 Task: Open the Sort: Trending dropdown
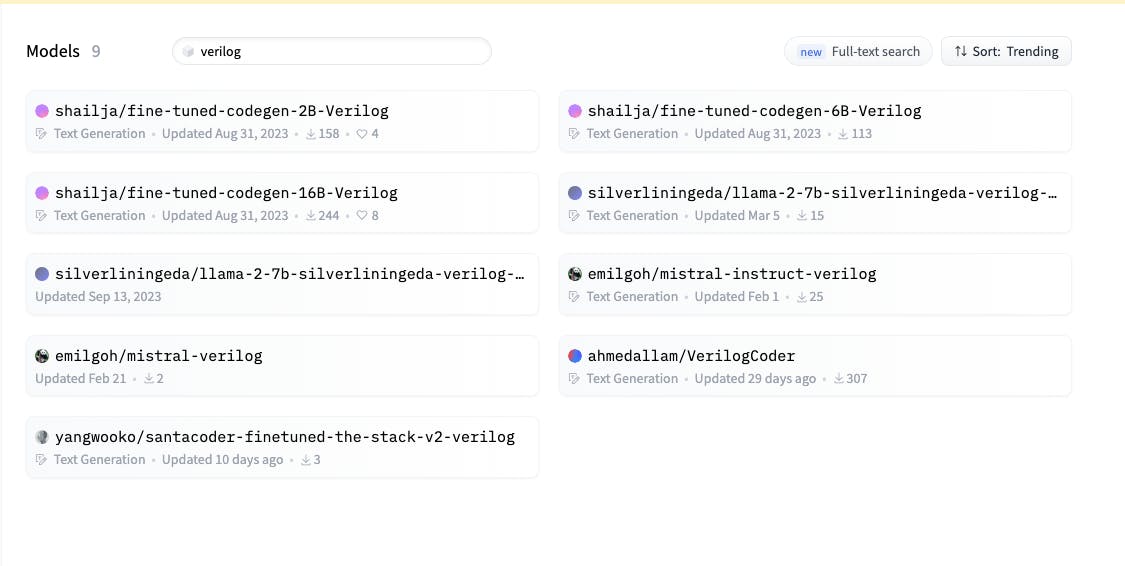click(1006, 51)
